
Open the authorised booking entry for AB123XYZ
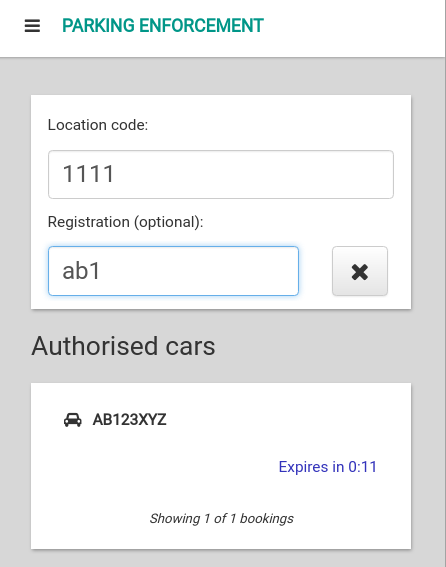point(221,443)
